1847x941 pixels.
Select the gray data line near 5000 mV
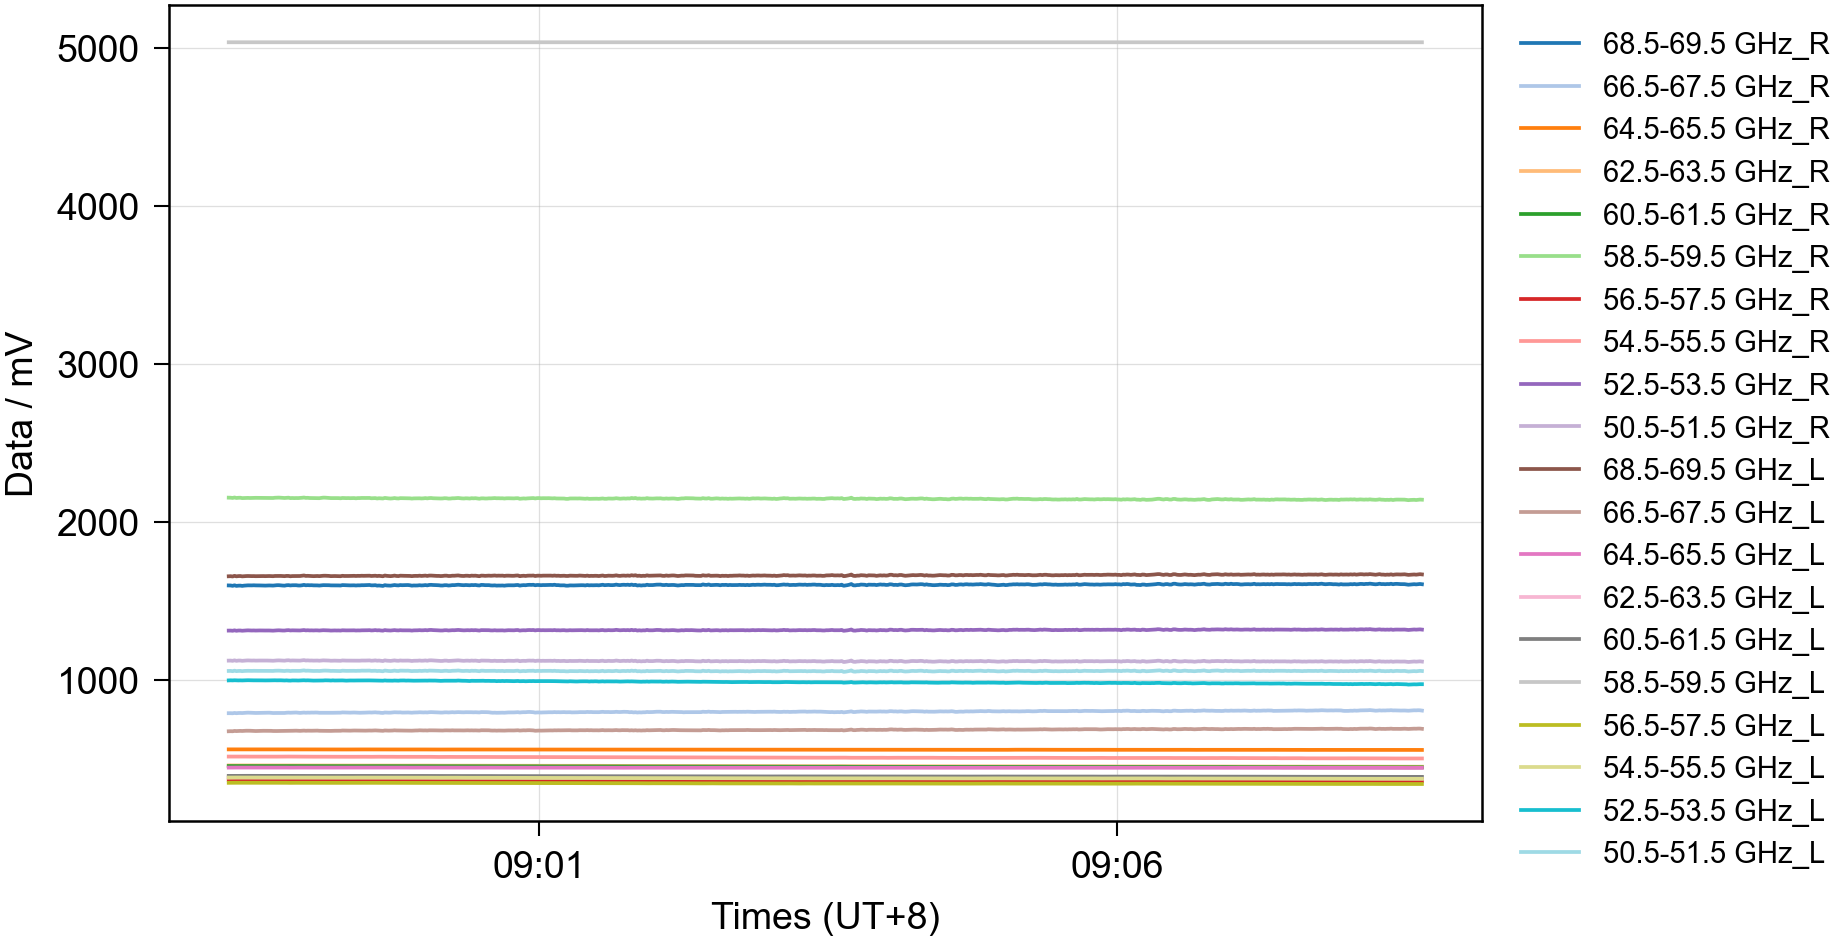(x=825, y=42)
